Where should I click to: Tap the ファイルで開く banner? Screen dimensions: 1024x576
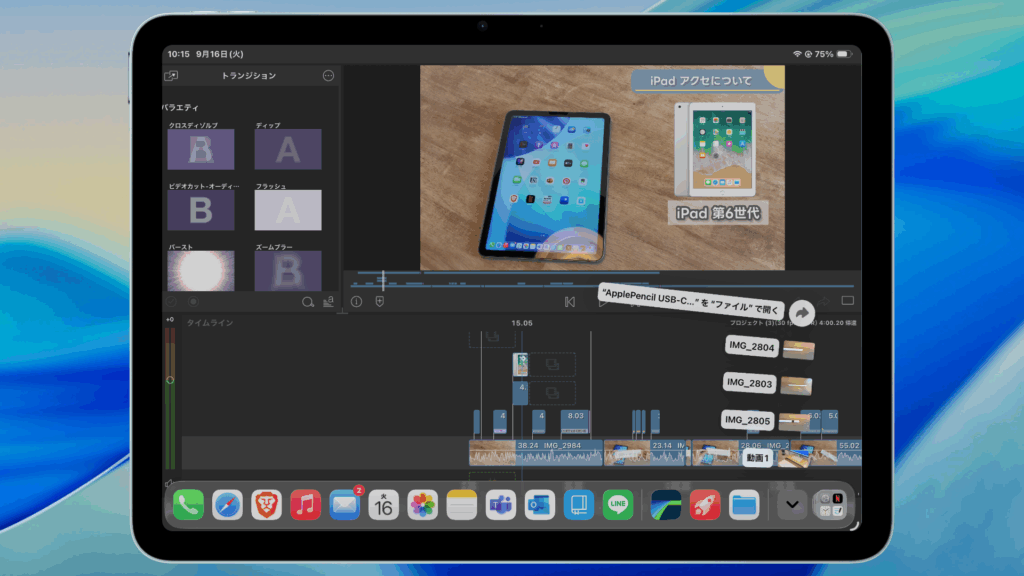[x=691, y=300]
